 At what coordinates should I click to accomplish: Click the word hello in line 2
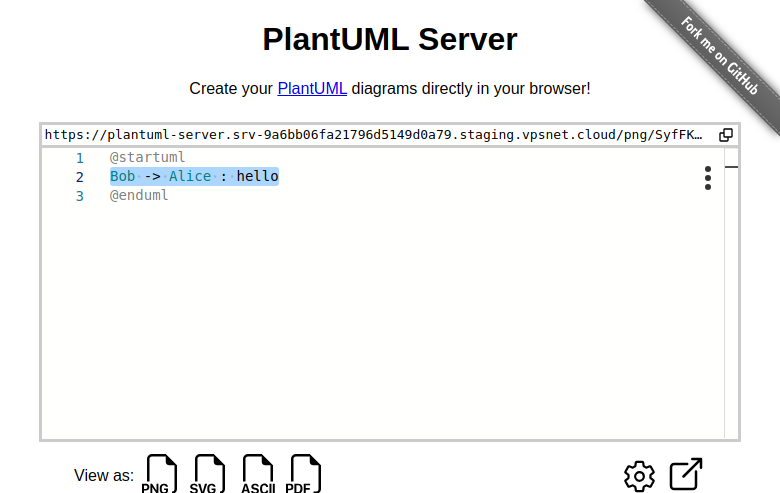click(x=257, y=176)
